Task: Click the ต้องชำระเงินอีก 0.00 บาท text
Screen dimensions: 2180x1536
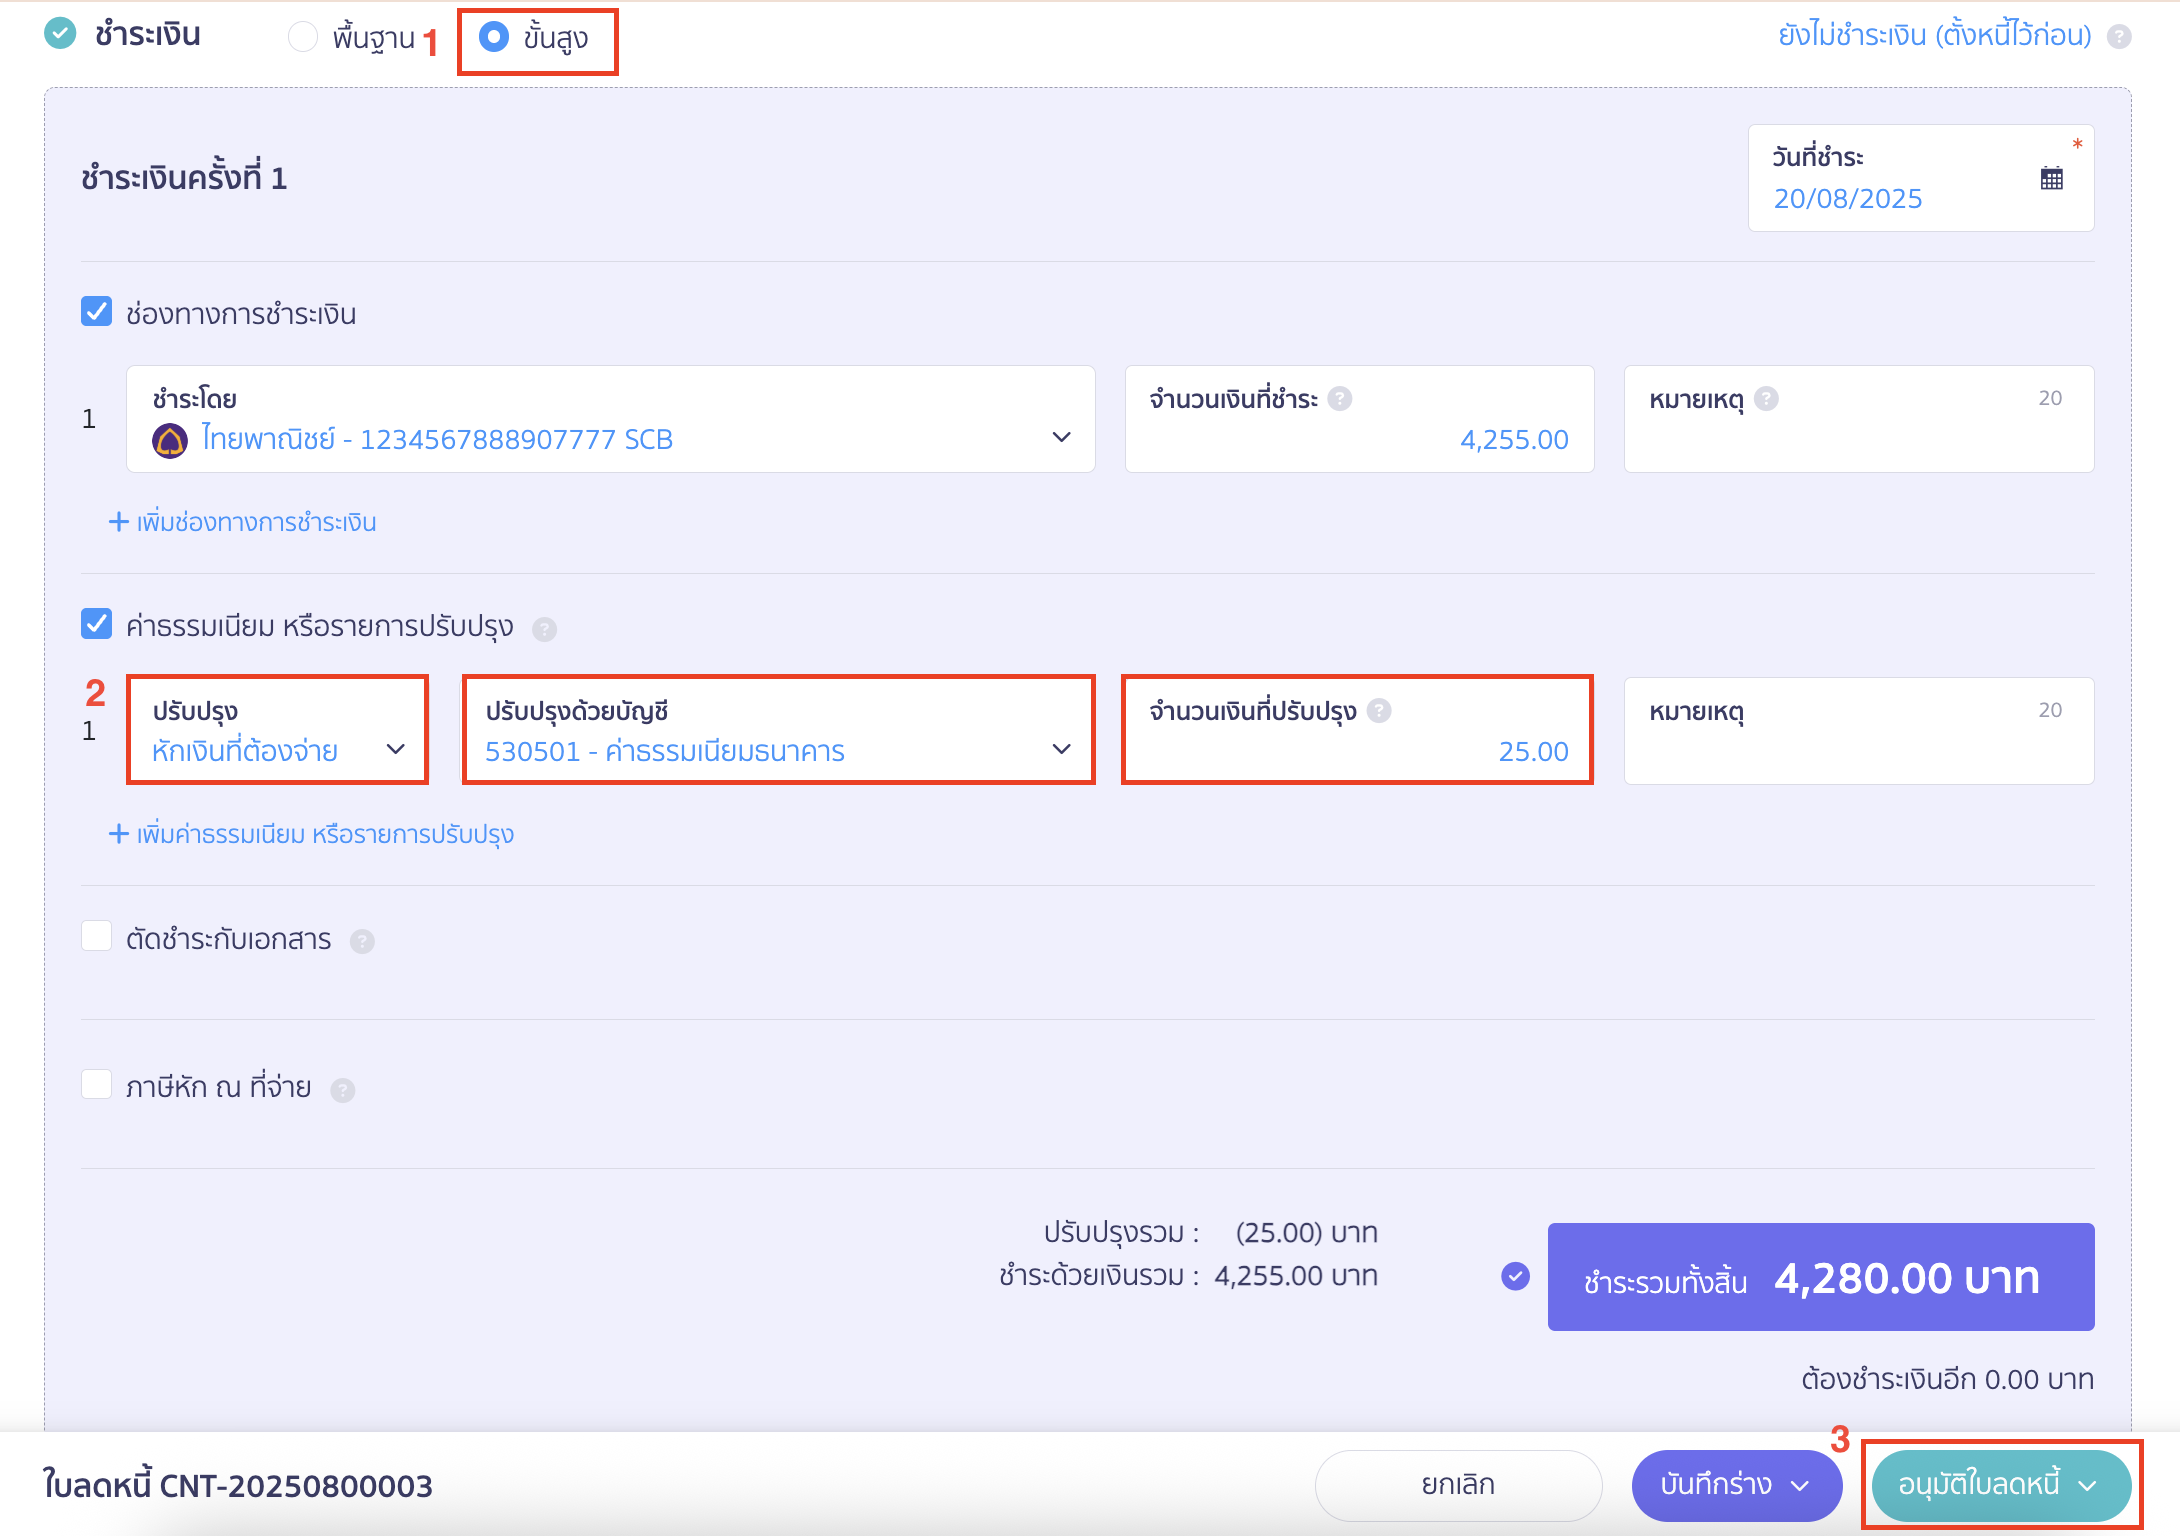Action: [1947, 1380]
